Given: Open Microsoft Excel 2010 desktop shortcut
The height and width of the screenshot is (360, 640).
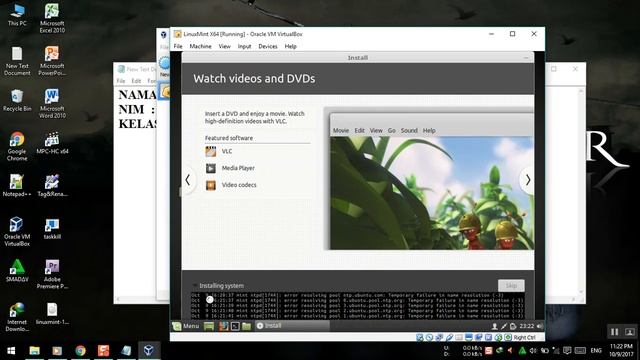Looking at the screenshot, I should click(x=52, y=18).
